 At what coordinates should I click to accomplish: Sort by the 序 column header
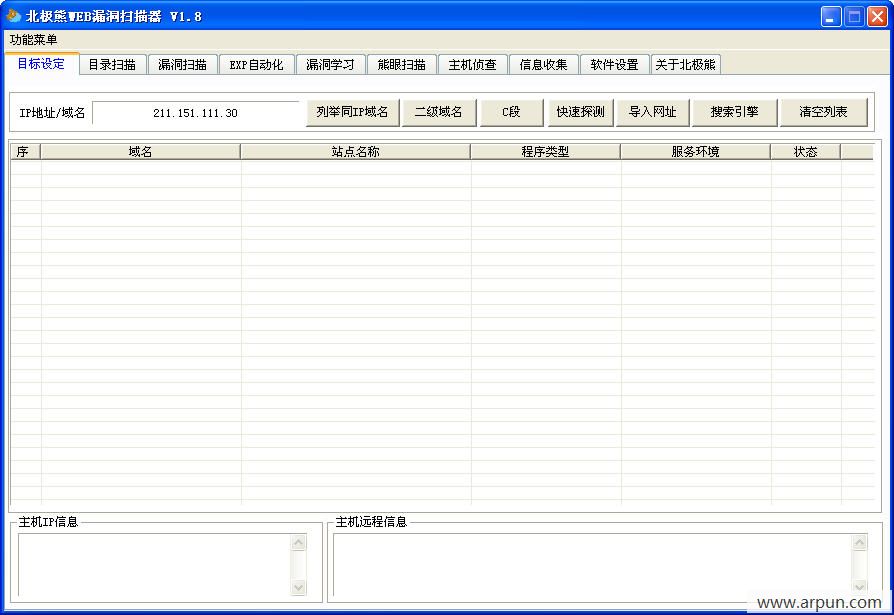(26, 152)
